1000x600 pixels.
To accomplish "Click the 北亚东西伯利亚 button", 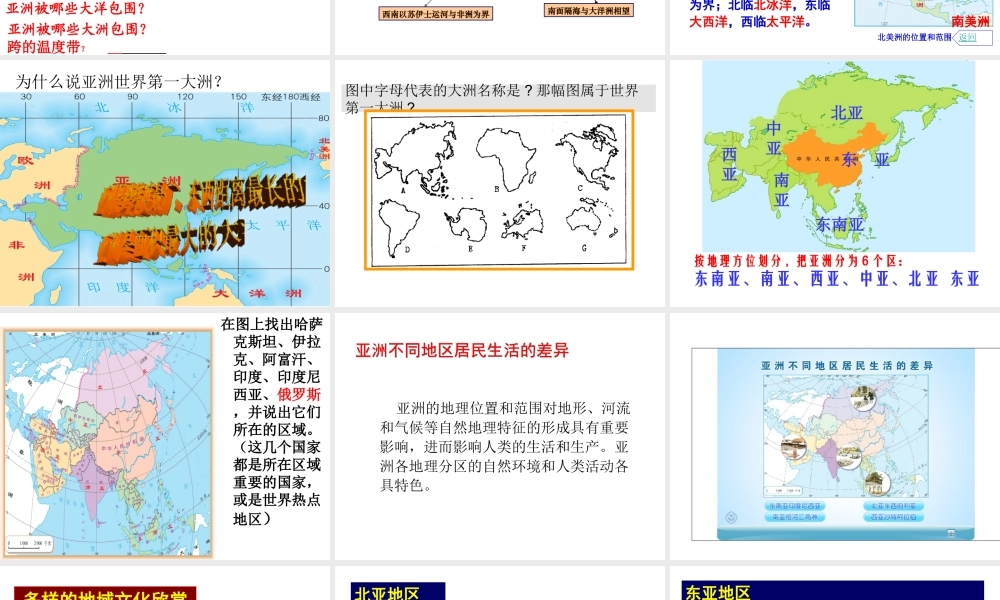I will pyautogui.click(x=893, y=506).
